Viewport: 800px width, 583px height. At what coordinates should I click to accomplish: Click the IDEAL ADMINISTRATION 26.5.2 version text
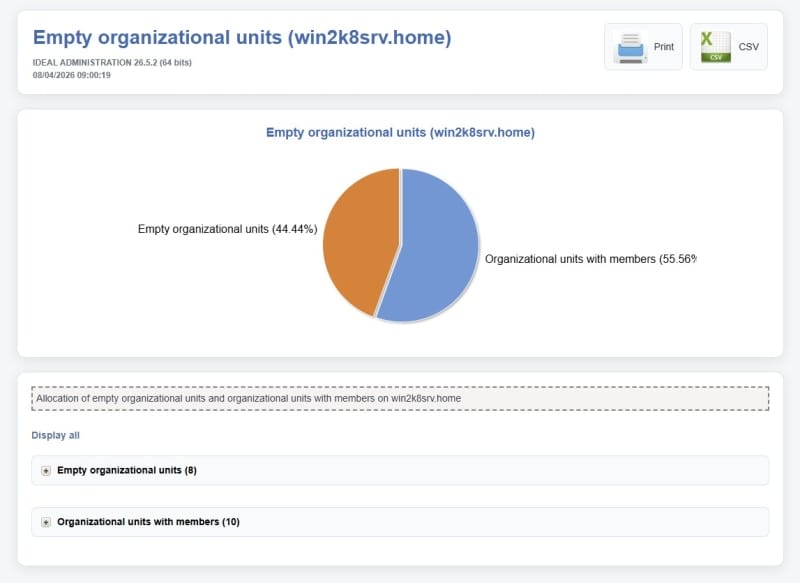pos(112,62)
